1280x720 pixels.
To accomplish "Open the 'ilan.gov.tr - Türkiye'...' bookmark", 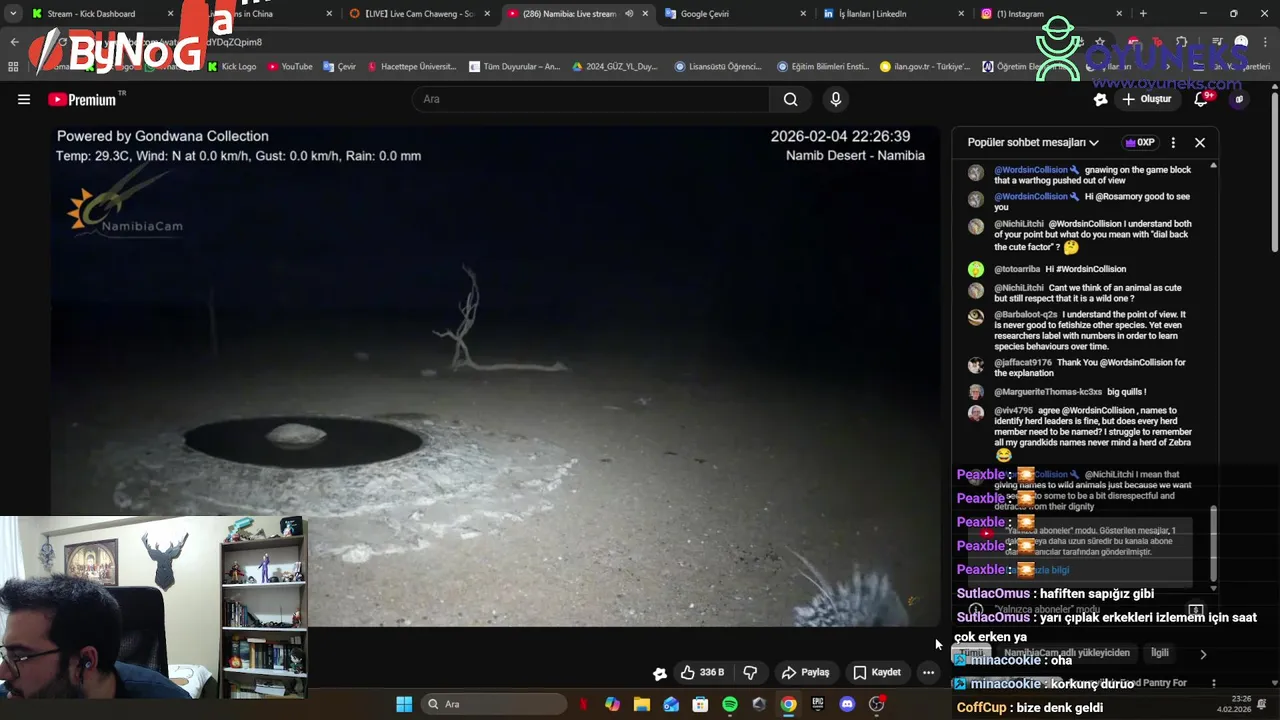I will [x=925, y=67].
